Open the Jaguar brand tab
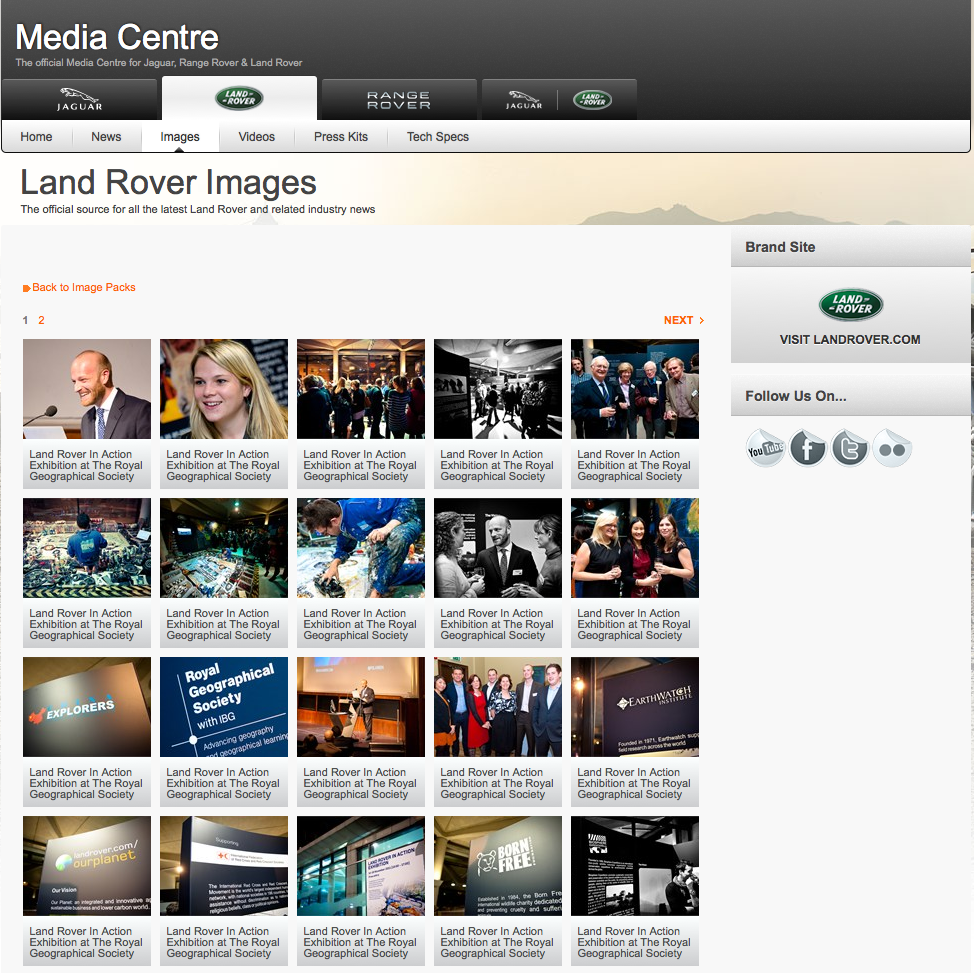The width and height of the screenshot is (974, 973). (80, 99)
